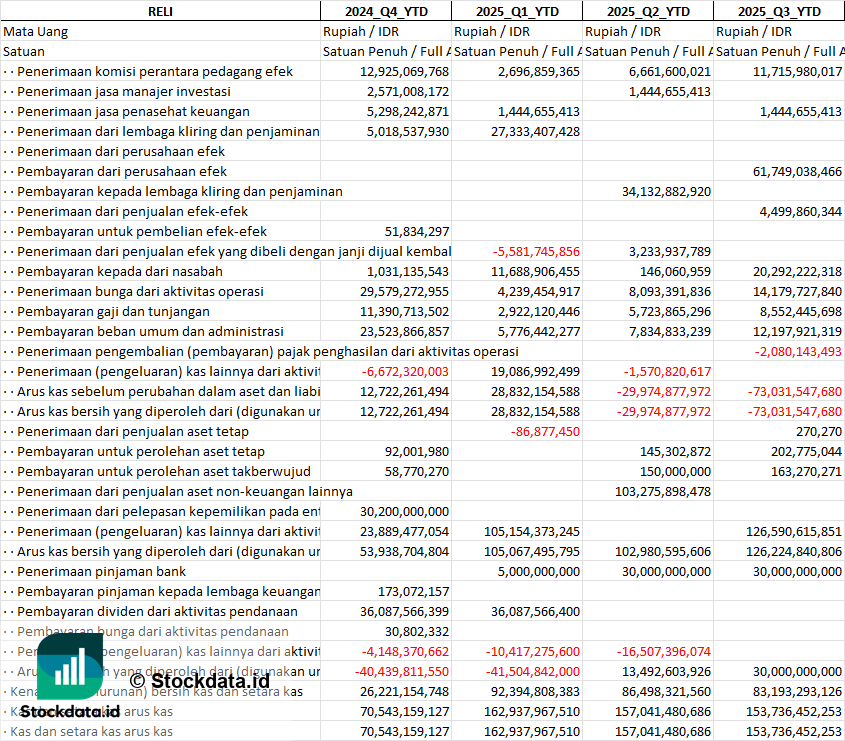Click value 150,000,000
The height and width of the screenshot is (741, 845).
click(675, 471)
